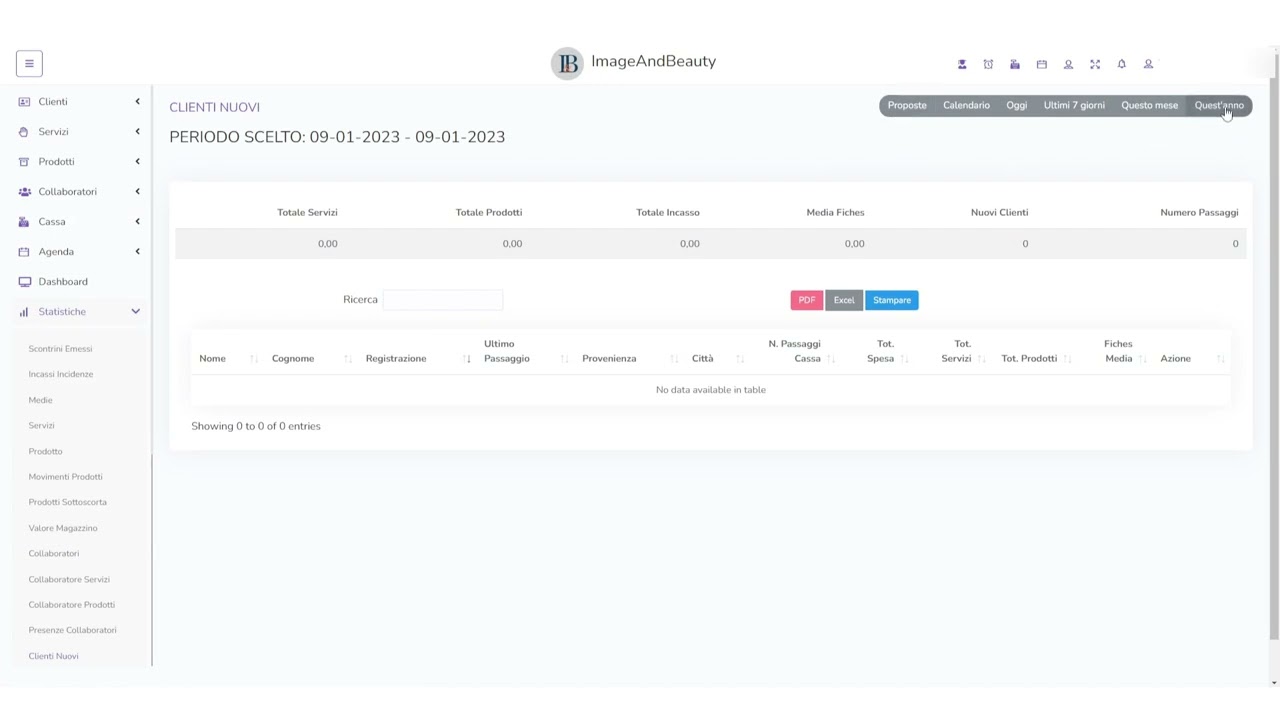Export table with the PDF button
The height and width of the screenshot is (720, 1280).
(807, 300)
